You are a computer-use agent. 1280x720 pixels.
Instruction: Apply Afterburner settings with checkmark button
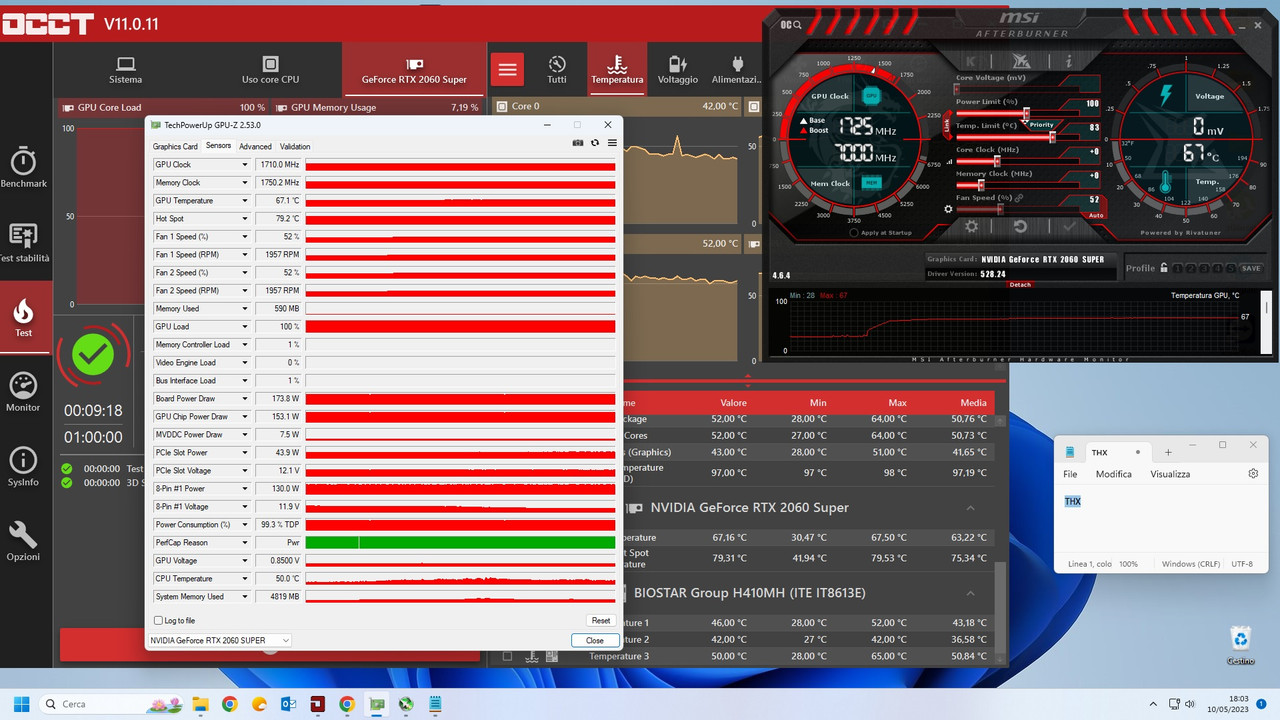(x=1068, y=227)
